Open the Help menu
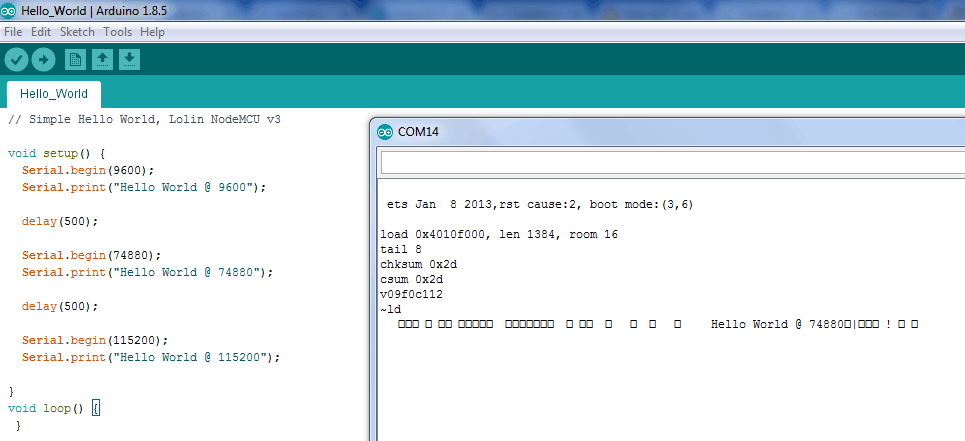The height and width of the screenshot is (441, 965). [152, 32]
